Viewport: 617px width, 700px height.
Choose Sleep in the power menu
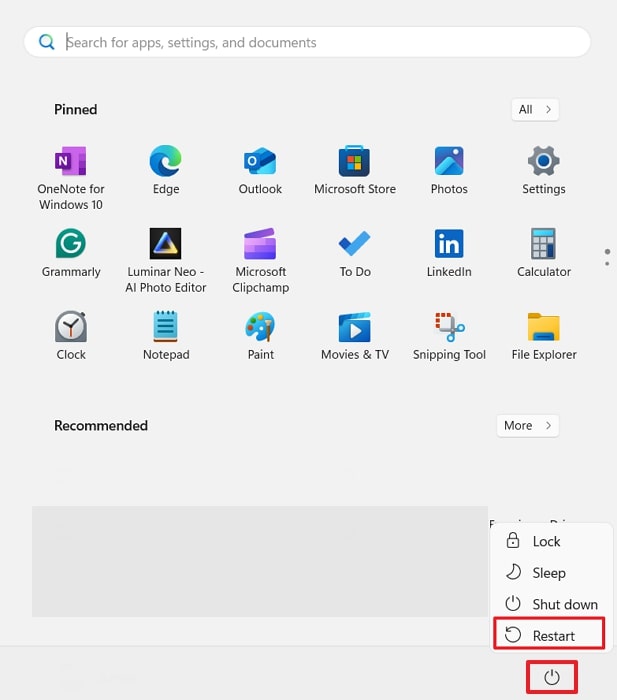[551, 572]
